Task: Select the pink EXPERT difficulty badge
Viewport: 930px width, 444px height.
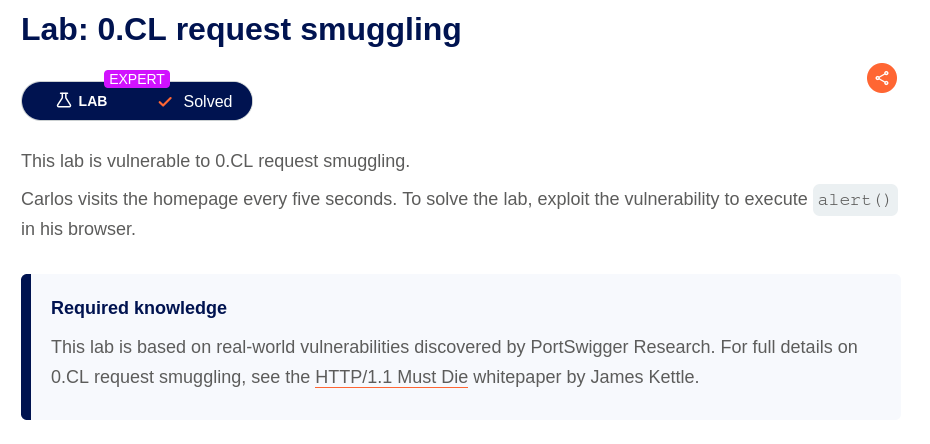Action: pyautogui.click(x=137, y=79)
